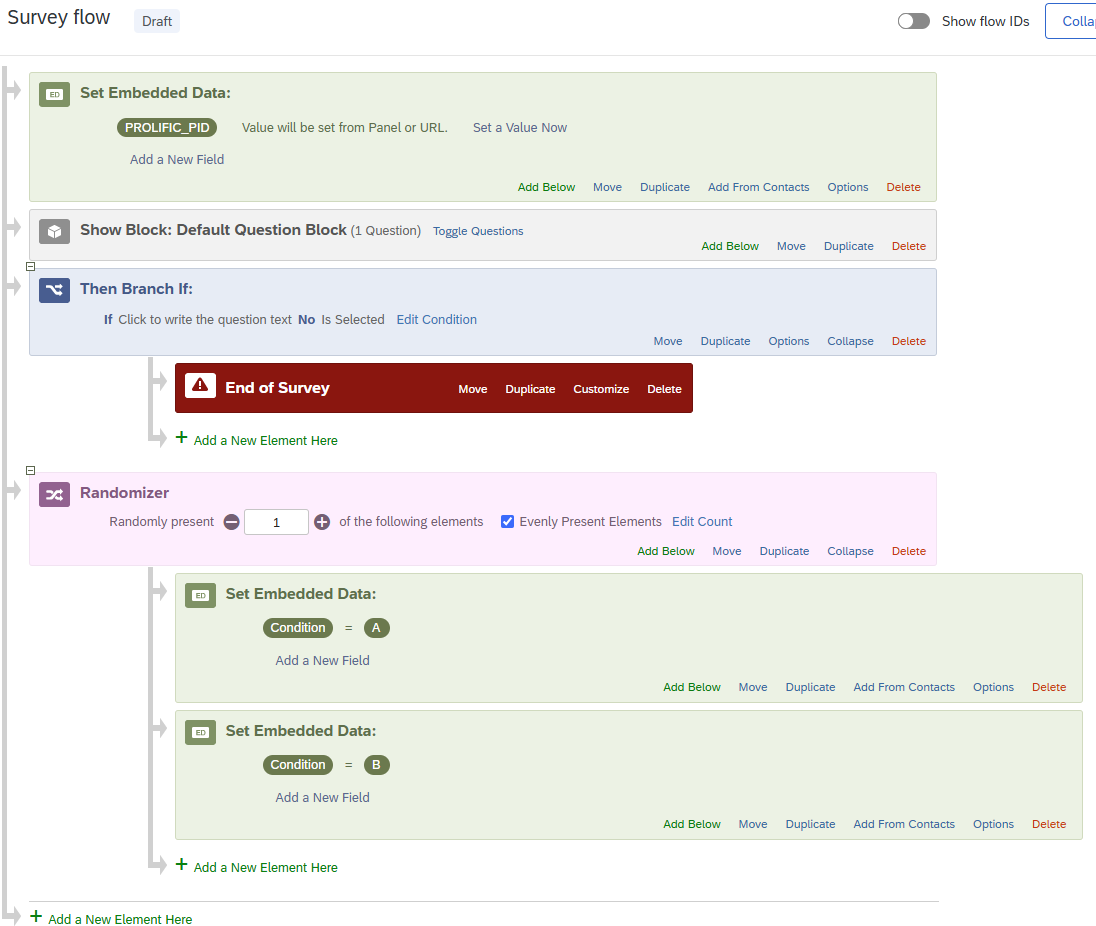
Task: Click Edit Condition in branch
Action: tap(437, 319)
